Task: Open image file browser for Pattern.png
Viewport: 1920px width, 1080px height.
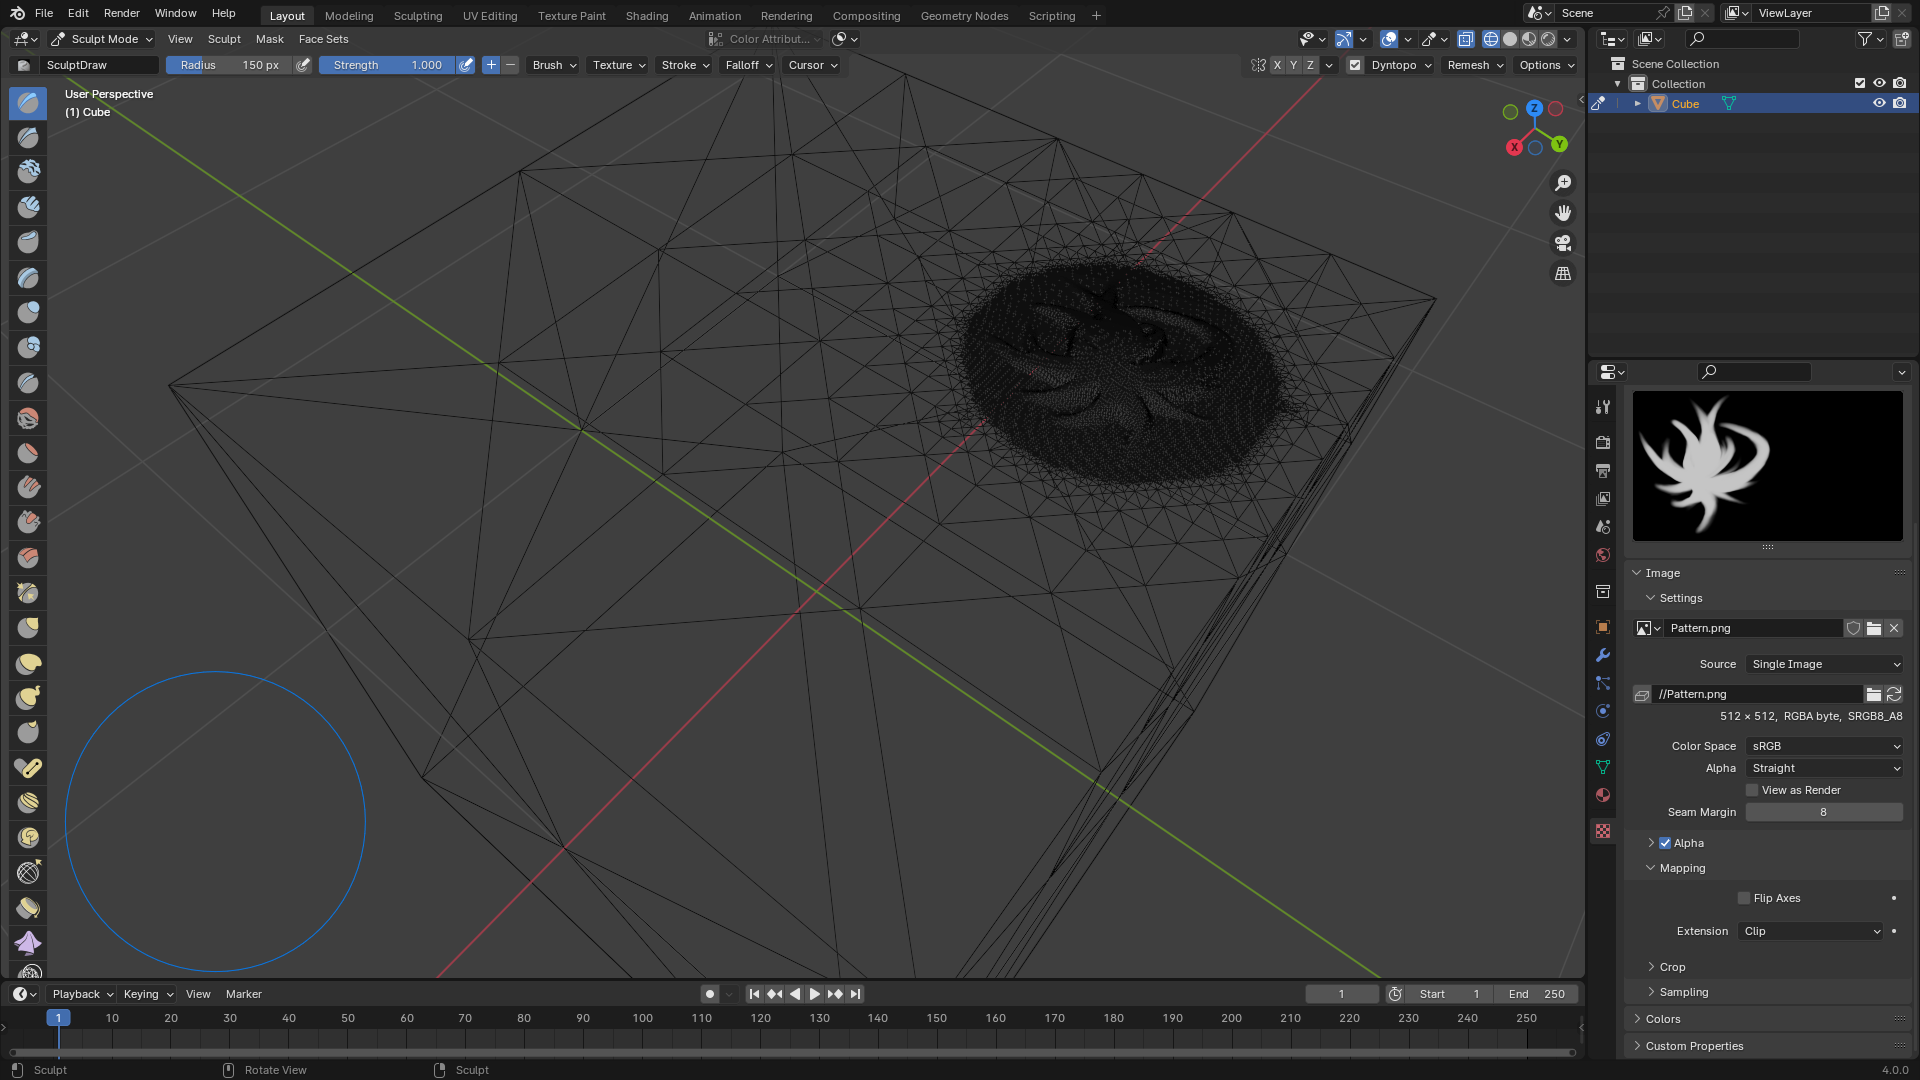Action: (1874, 628)
